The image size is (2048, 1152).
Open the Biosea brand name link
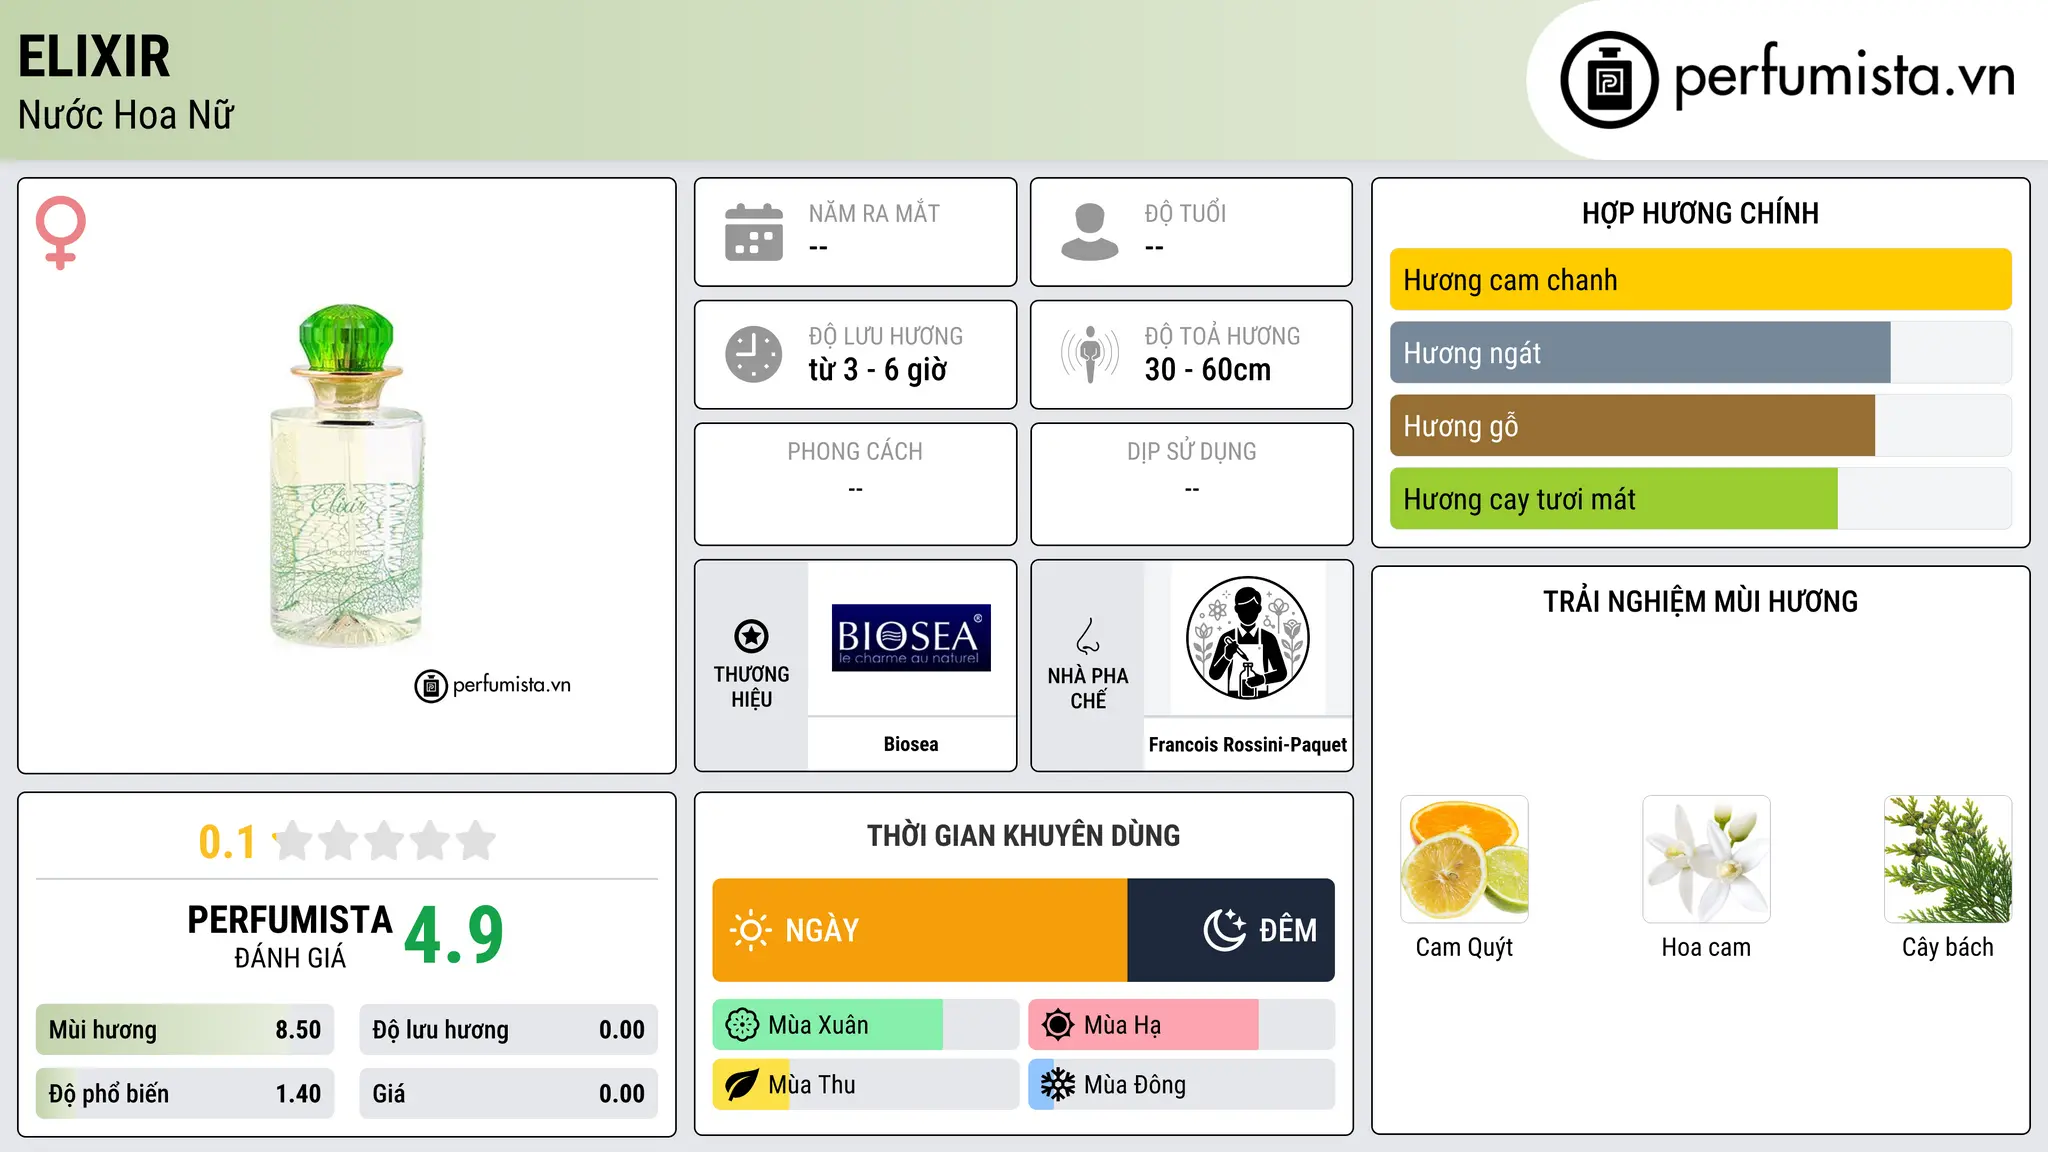(911, 744)
